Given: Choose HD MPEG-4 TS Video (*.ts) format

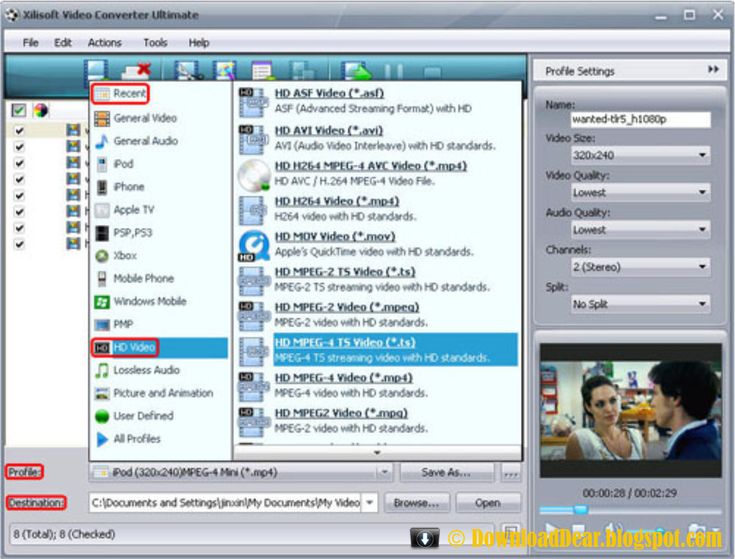Looking at the screenshot, I should coord(395,350).
